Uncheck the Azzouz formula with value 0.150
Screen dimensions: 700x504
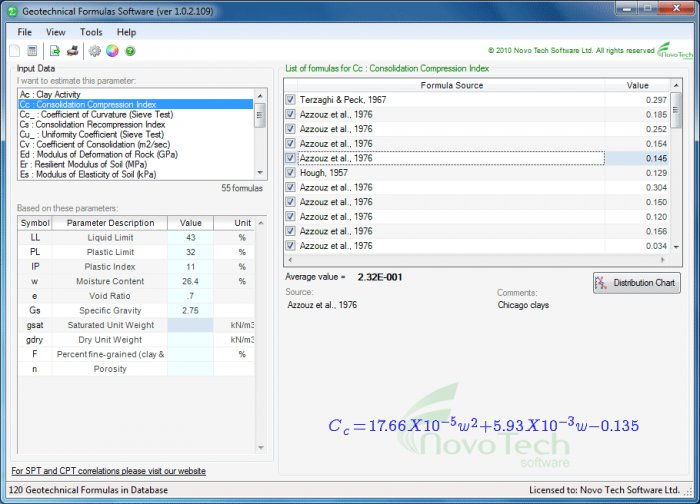click(x=291, y=202)
